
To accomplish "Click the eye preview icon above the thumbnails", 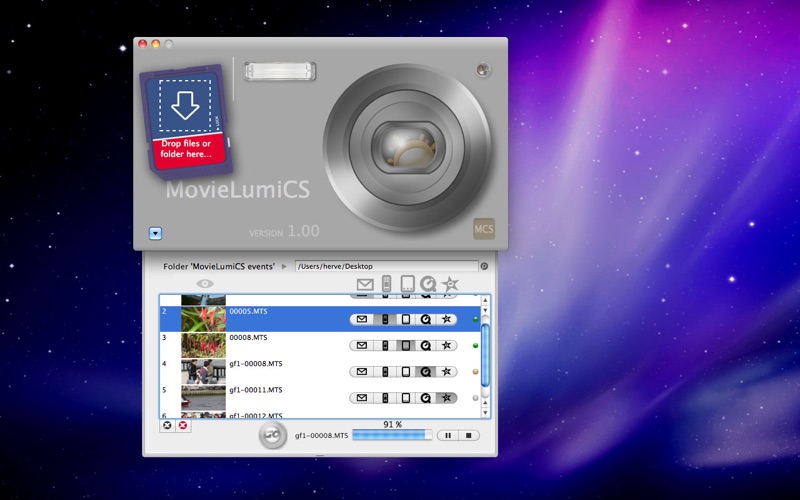I will point(205,284).
